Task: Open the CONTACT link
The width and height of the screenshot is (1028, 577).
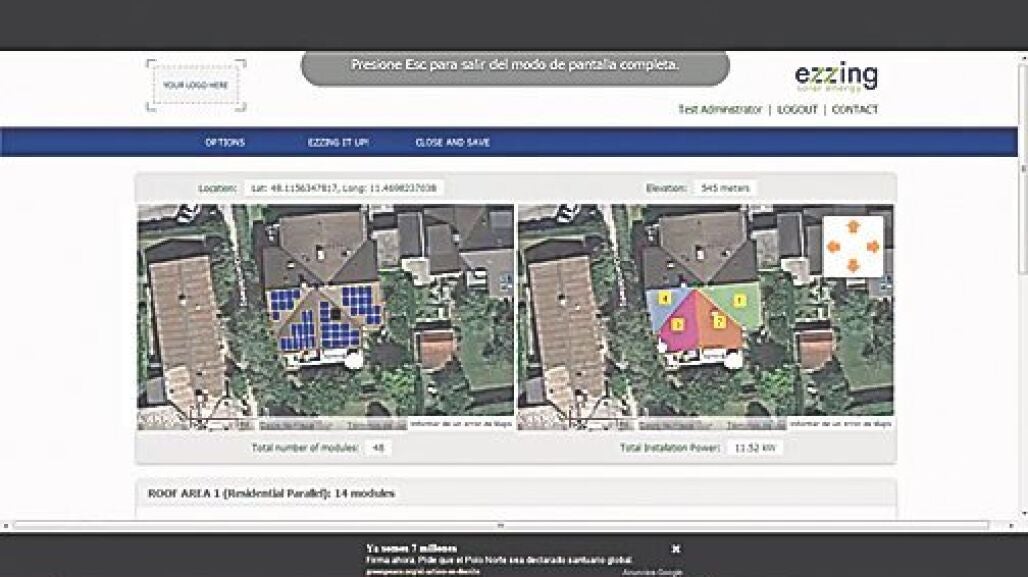Action: click(855, 110)
